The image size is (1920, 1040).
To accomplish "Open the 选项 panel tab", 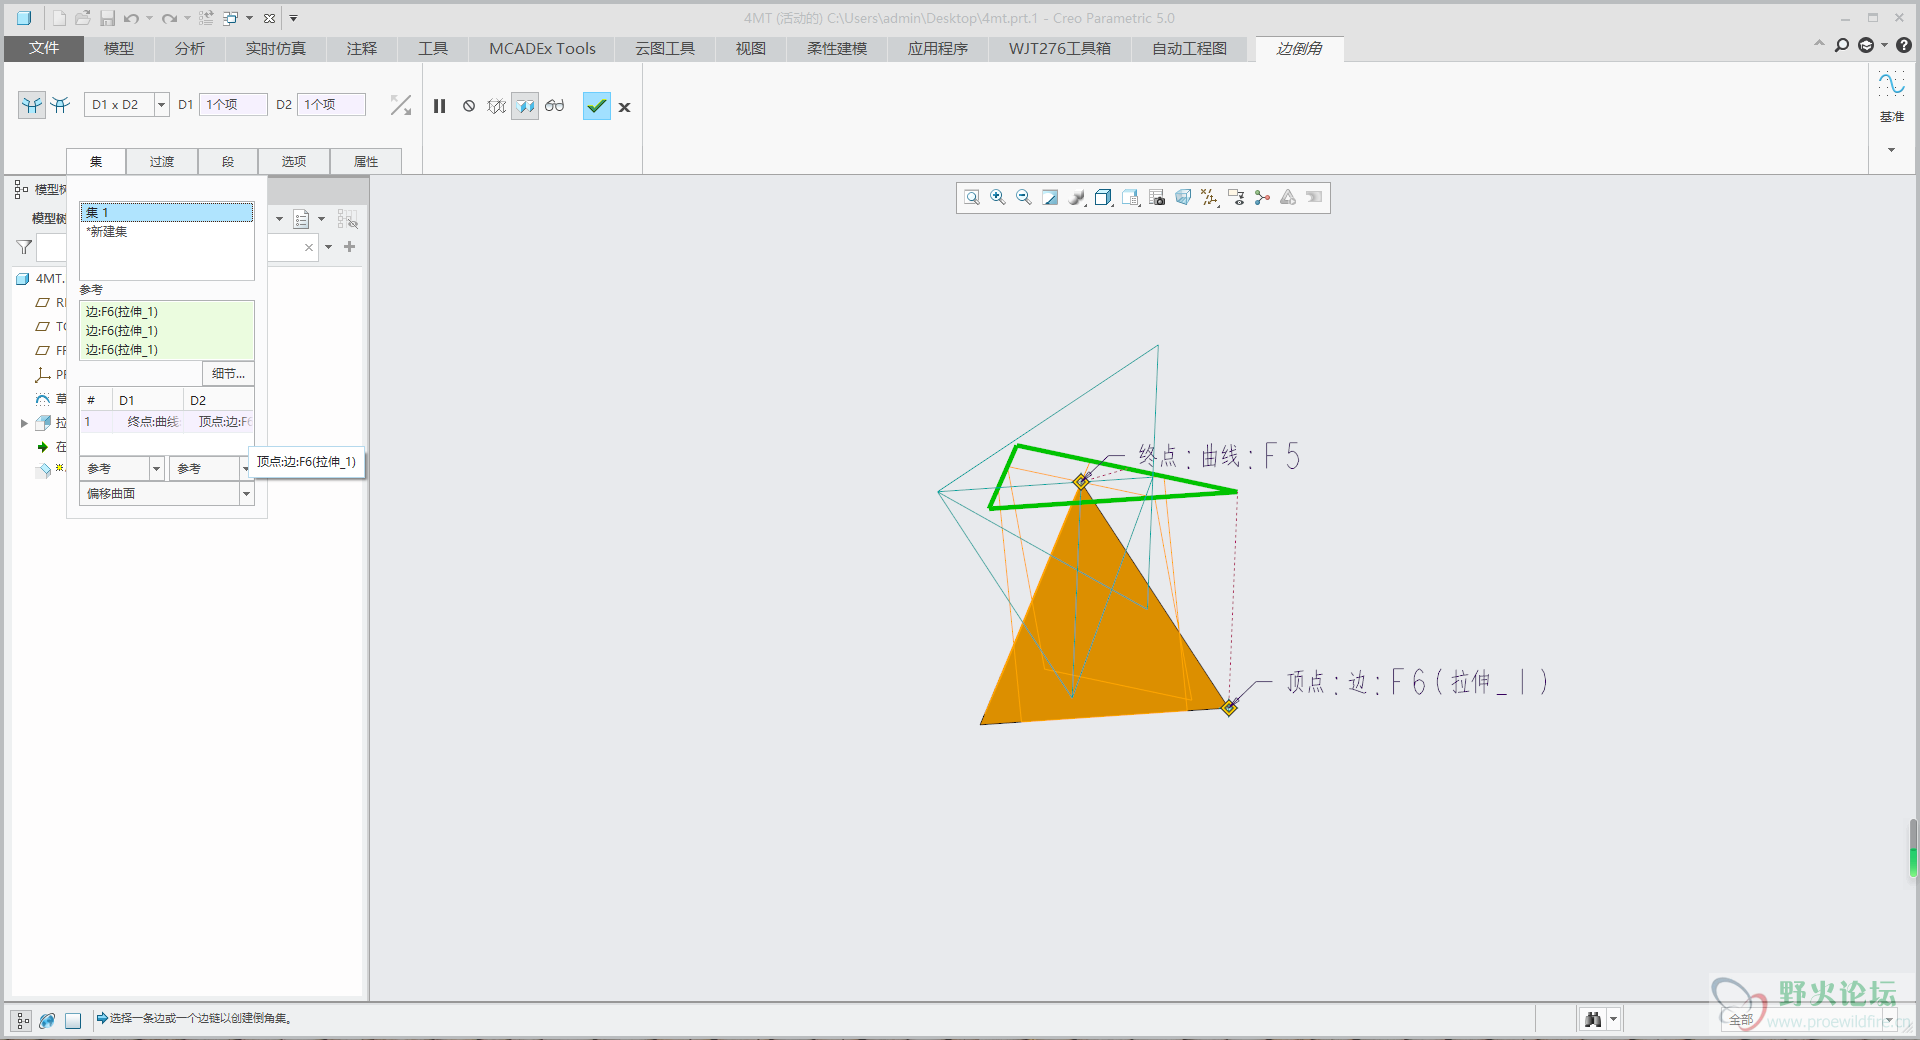I will tap(294, 161).
